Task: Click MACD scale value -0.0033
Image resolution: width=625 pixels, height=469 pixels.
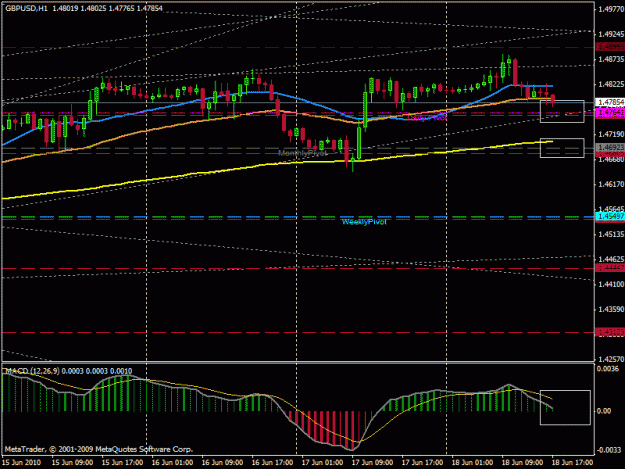Action: [x=608, y=450]
